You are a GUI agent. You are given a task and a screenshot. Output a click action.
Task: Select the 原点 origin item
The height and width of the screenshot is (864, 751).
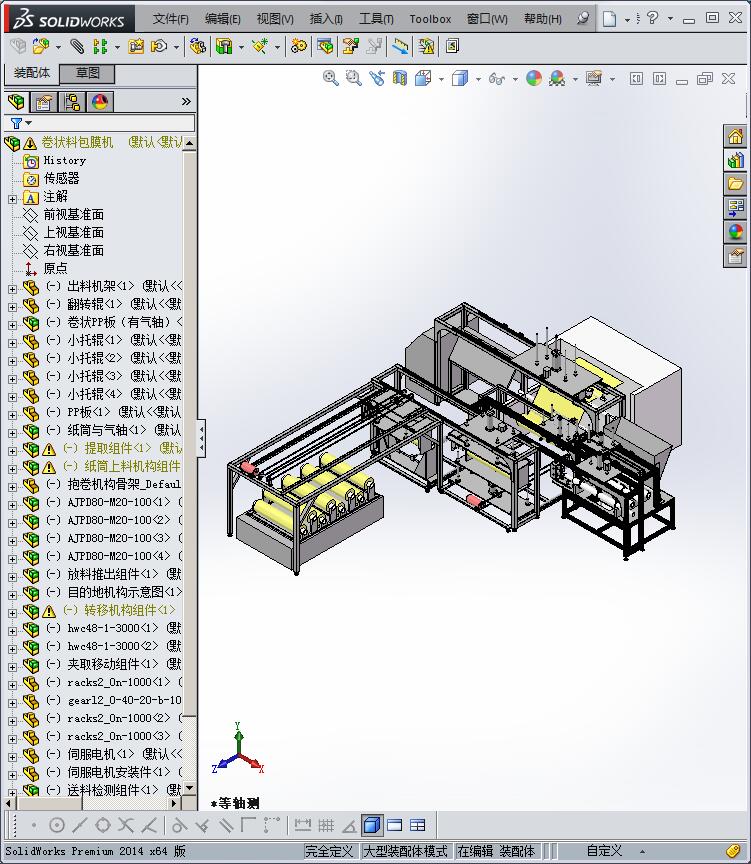coord(56,268)
